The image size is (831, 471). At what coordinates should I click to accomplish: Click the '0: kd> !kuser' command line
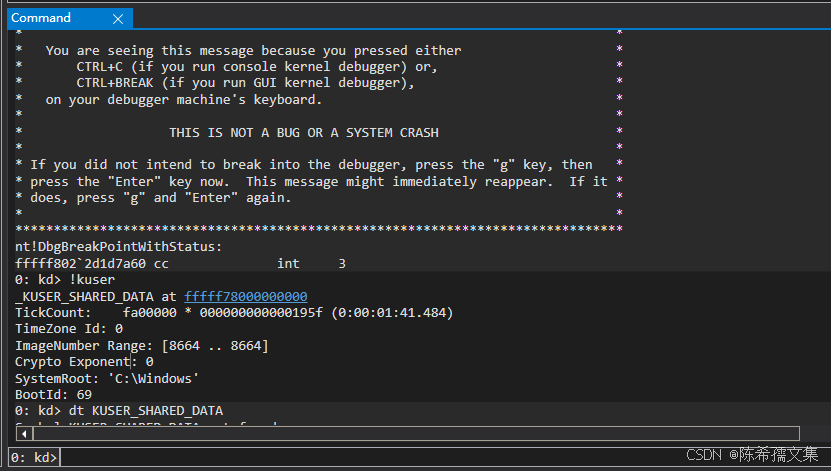pyautogui.click(x=65, y=279)
